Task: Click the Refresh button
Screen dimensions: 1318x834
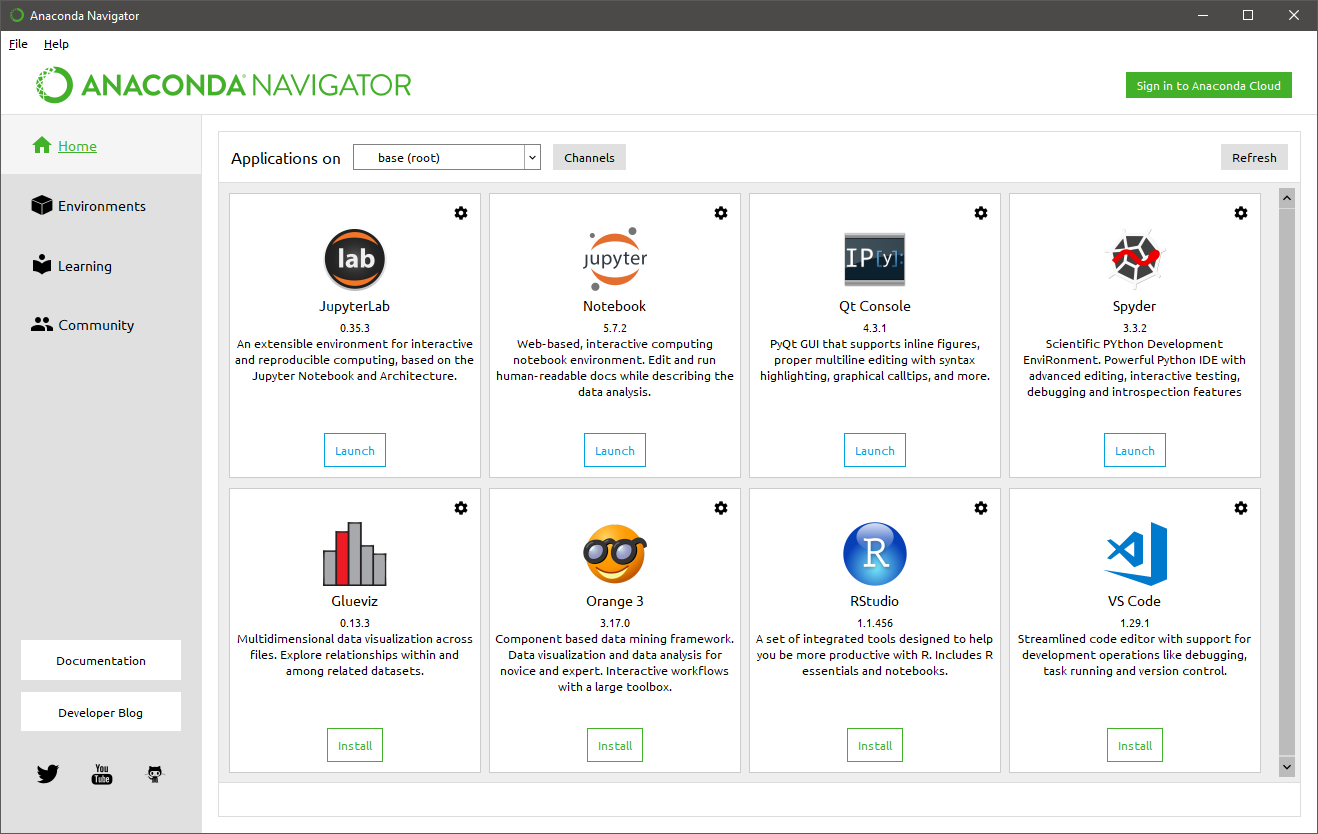Action: [1254, 157]
